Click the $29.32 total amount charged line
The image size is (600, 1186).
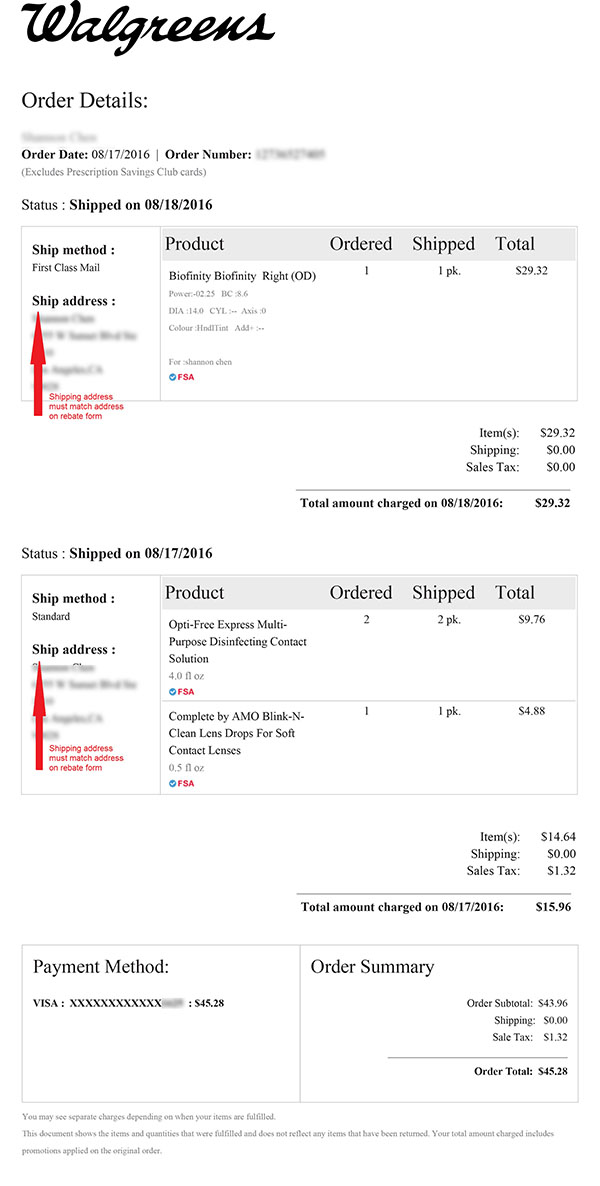pos(435,502)
